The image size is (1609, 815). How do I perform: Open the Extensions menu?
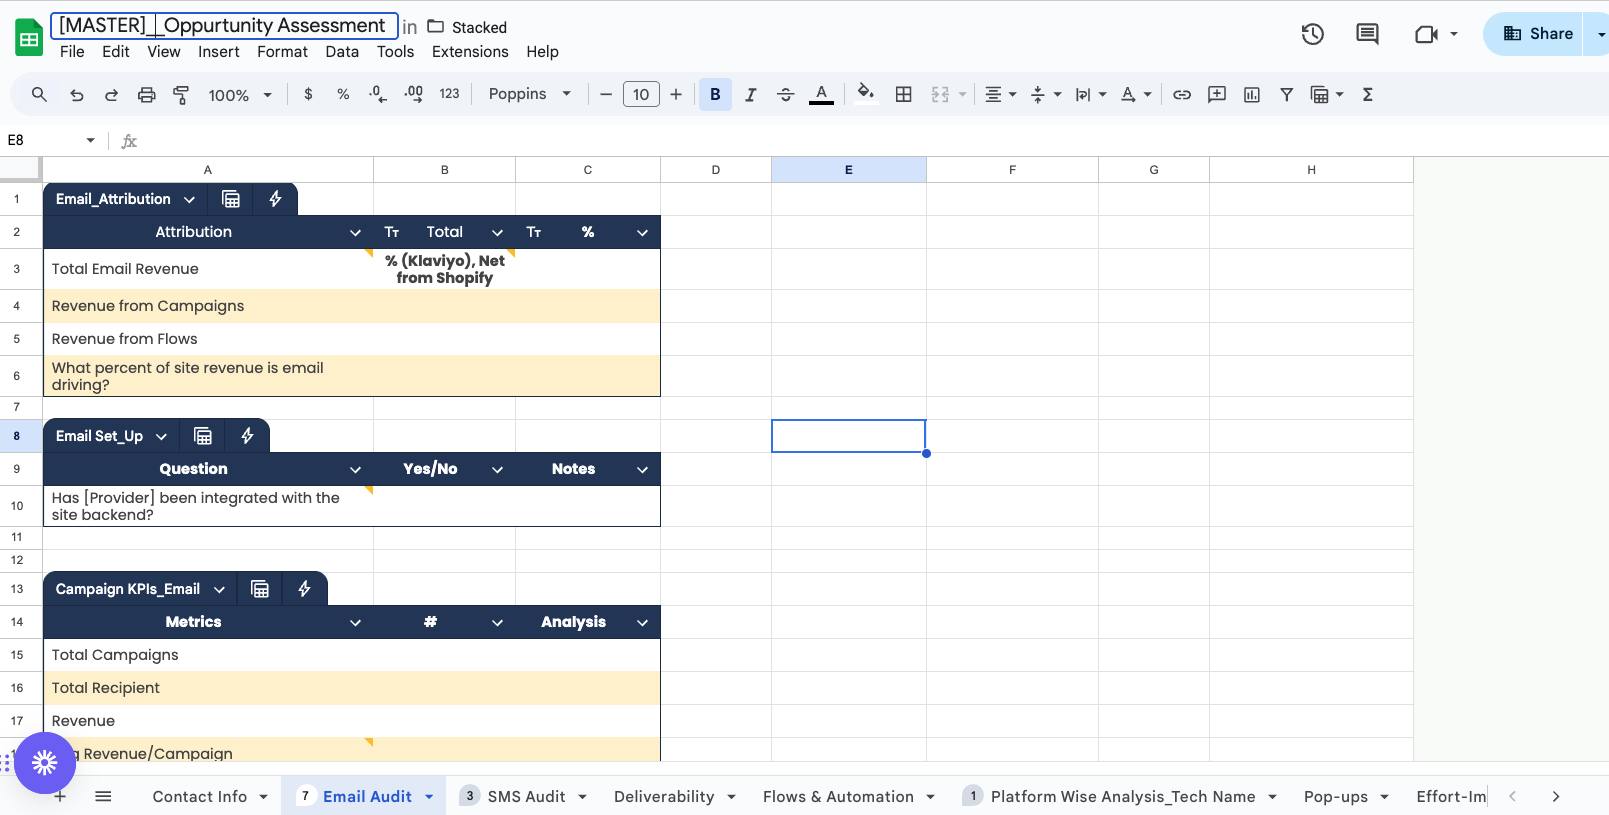(x=470, y=52)
